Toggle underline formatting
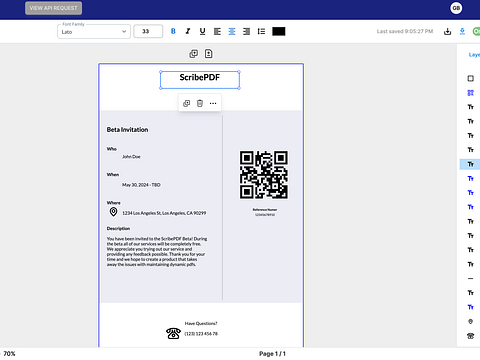480x360 pixels. point(202,31)
